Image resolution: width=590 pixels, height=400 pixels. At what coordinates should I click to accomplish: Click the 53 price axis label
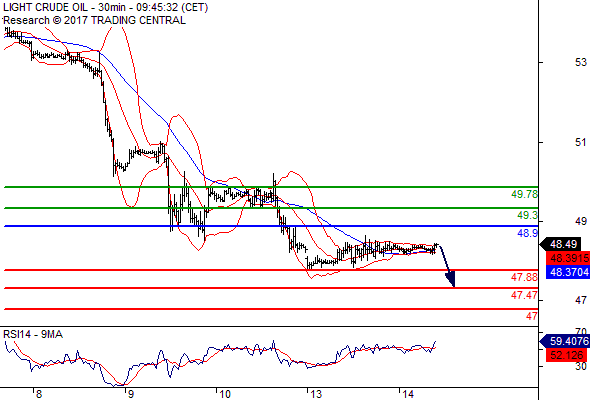(x=581, y=62)
